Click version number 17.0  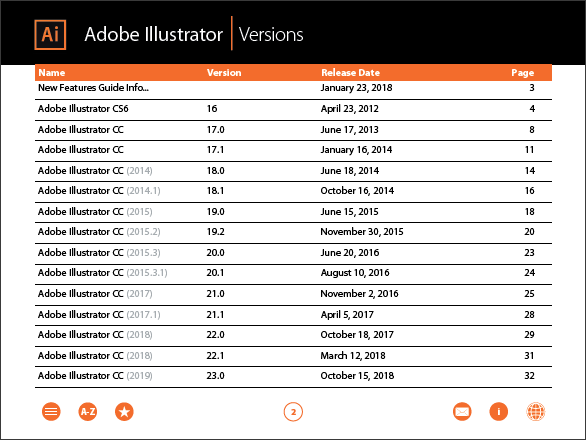[x=216, y=130]
